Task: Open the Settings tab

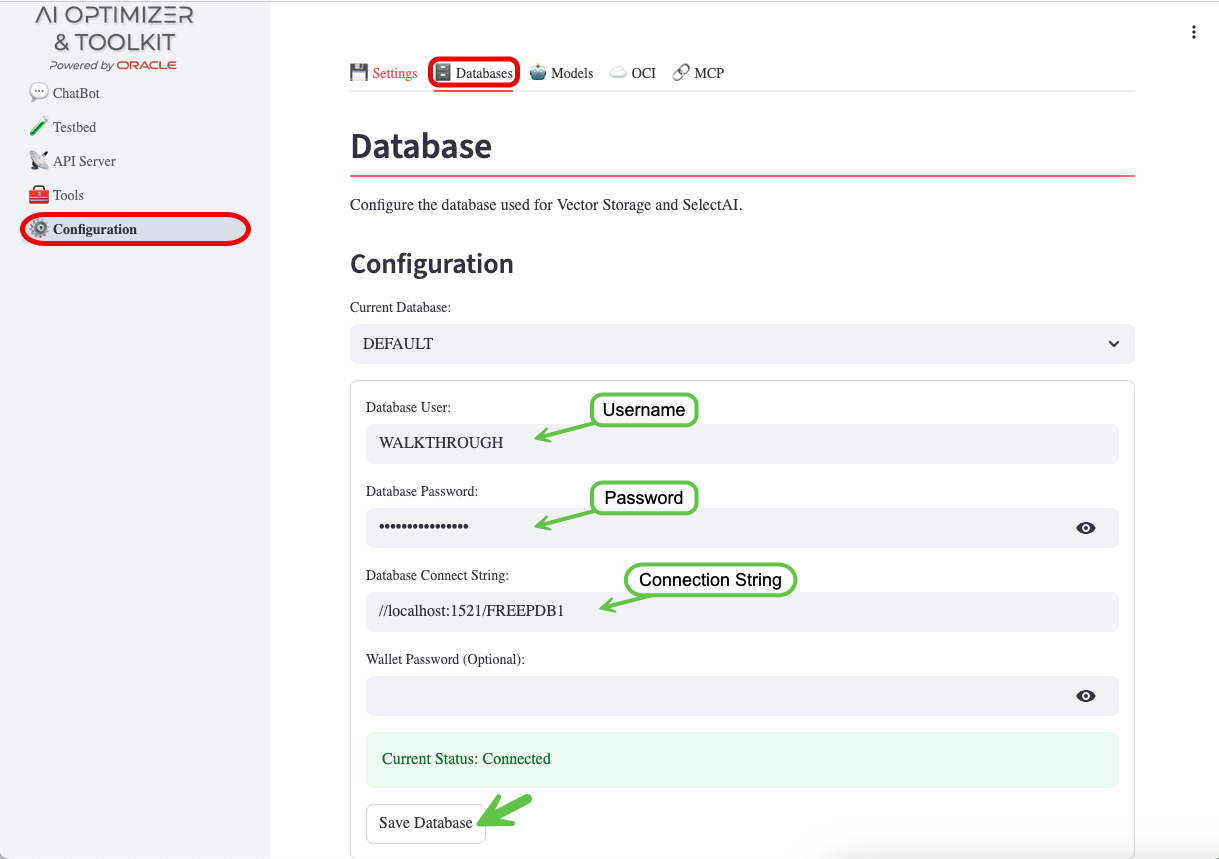Action: click(394, 72)
